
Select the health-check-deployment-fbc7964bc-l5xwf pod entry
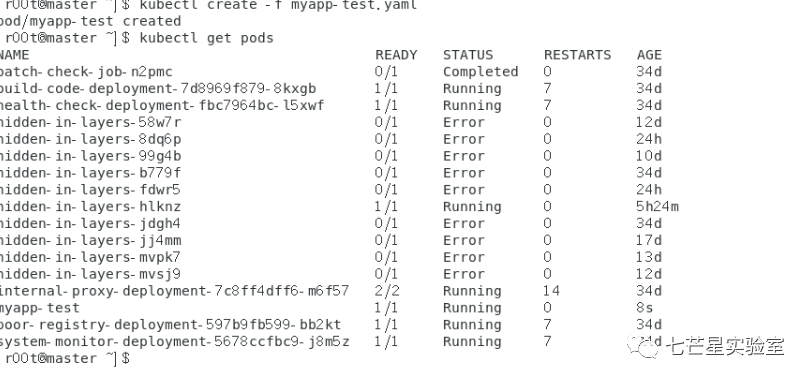162,106
